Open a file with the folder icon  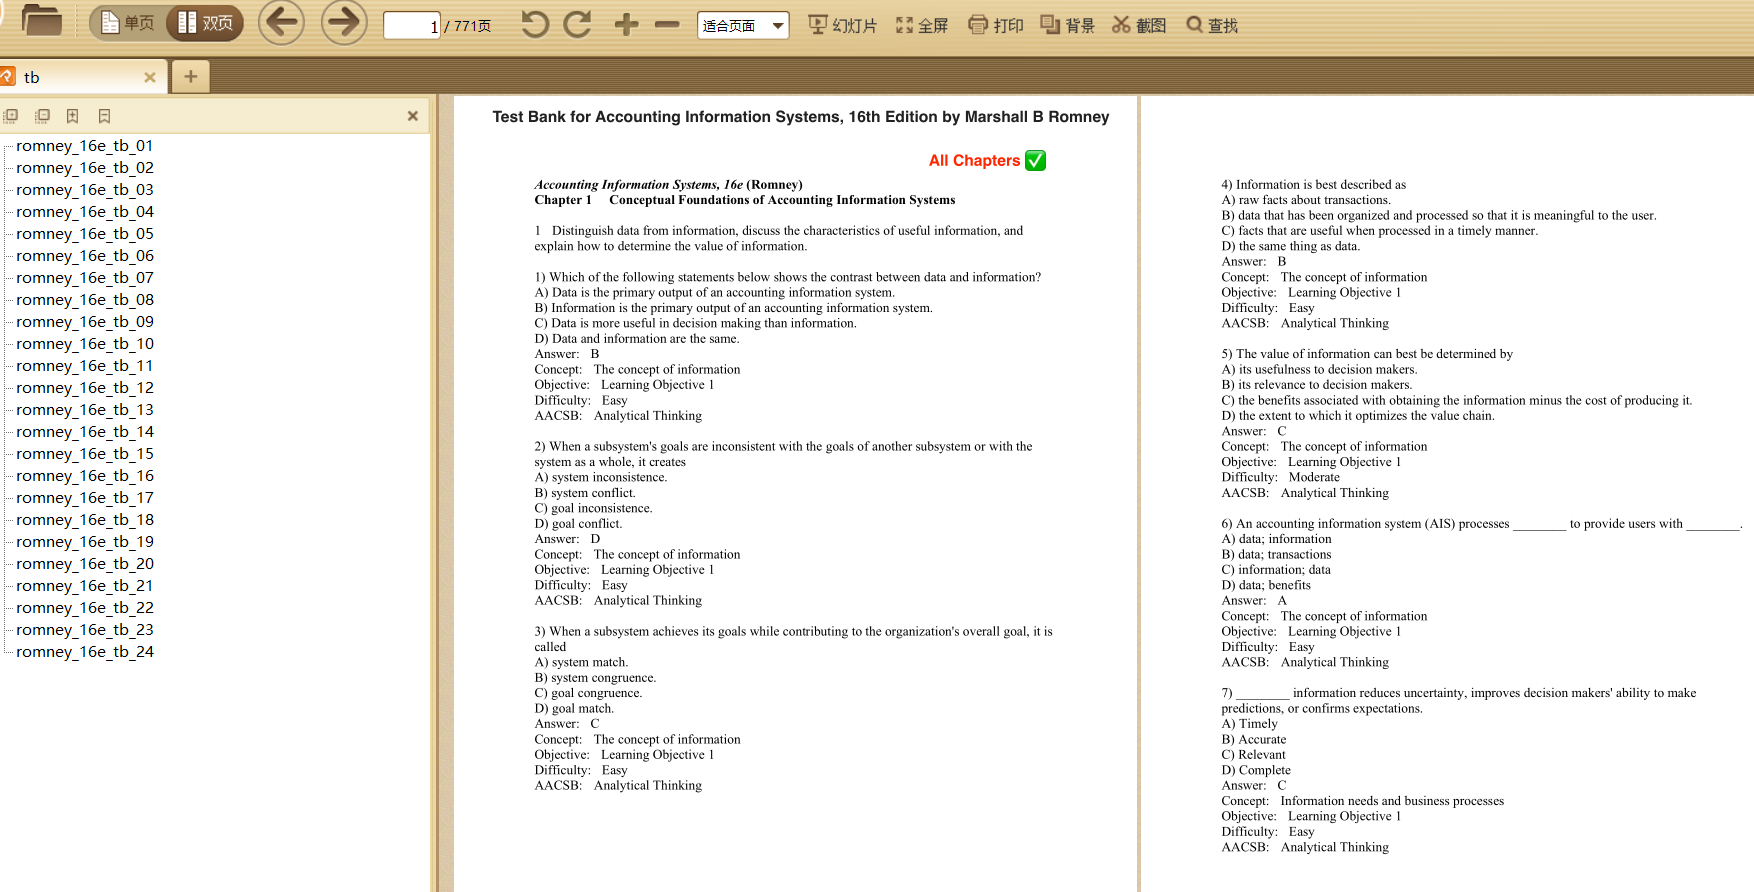41,21
